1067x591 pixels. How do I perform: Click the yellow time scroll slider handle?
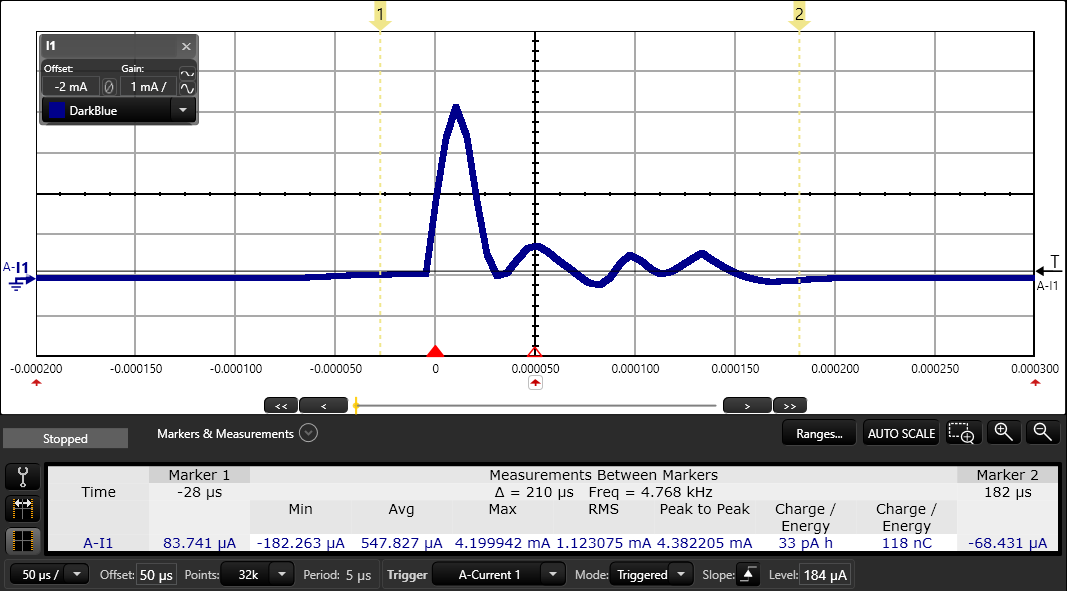click(x=356, y=406)
